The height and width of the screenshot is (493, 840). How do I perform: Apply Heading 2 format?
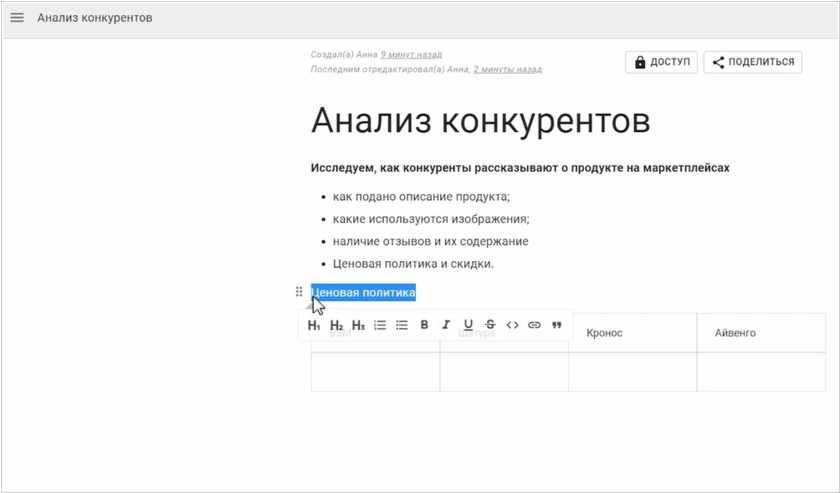[336, 325]
